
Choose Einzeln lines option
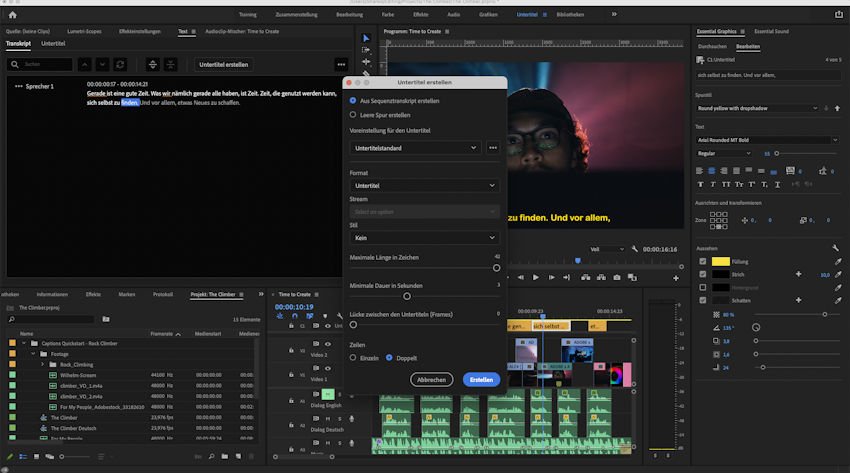(353, 357)
